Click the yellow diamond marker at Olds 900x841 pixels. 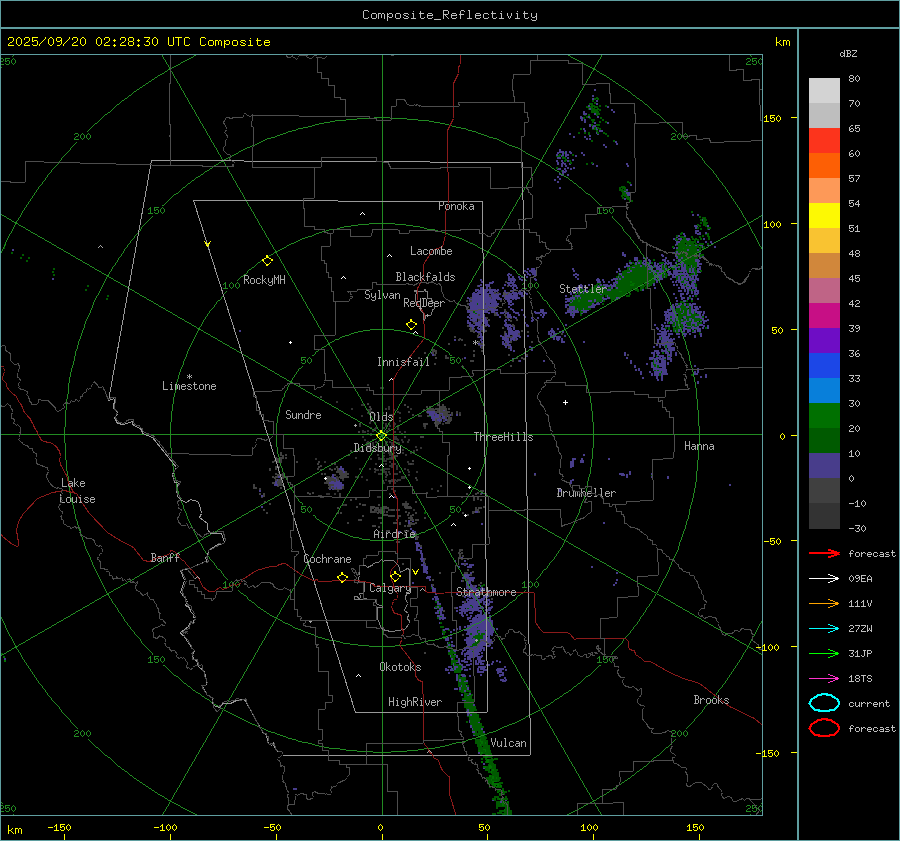(381, 434)
